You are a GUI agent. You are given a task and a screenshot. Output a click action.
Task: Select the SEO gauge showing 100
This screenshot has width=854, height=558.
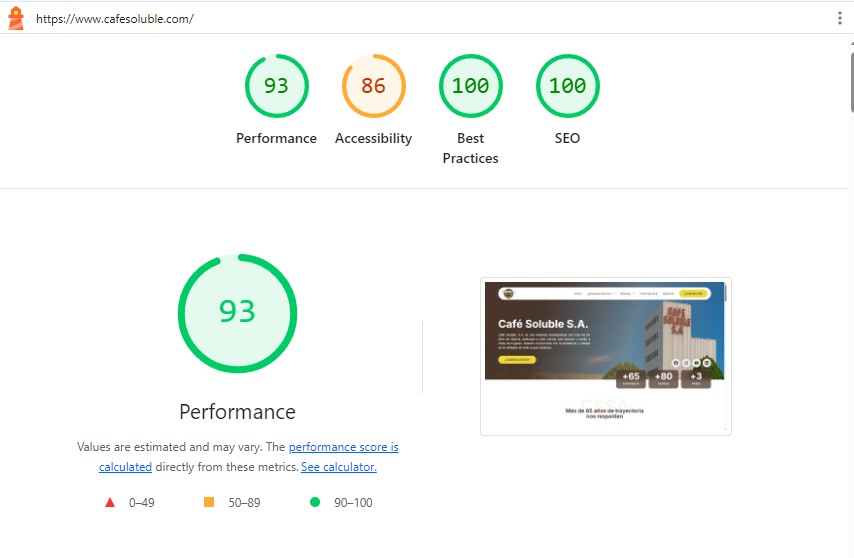click(567, 86)
